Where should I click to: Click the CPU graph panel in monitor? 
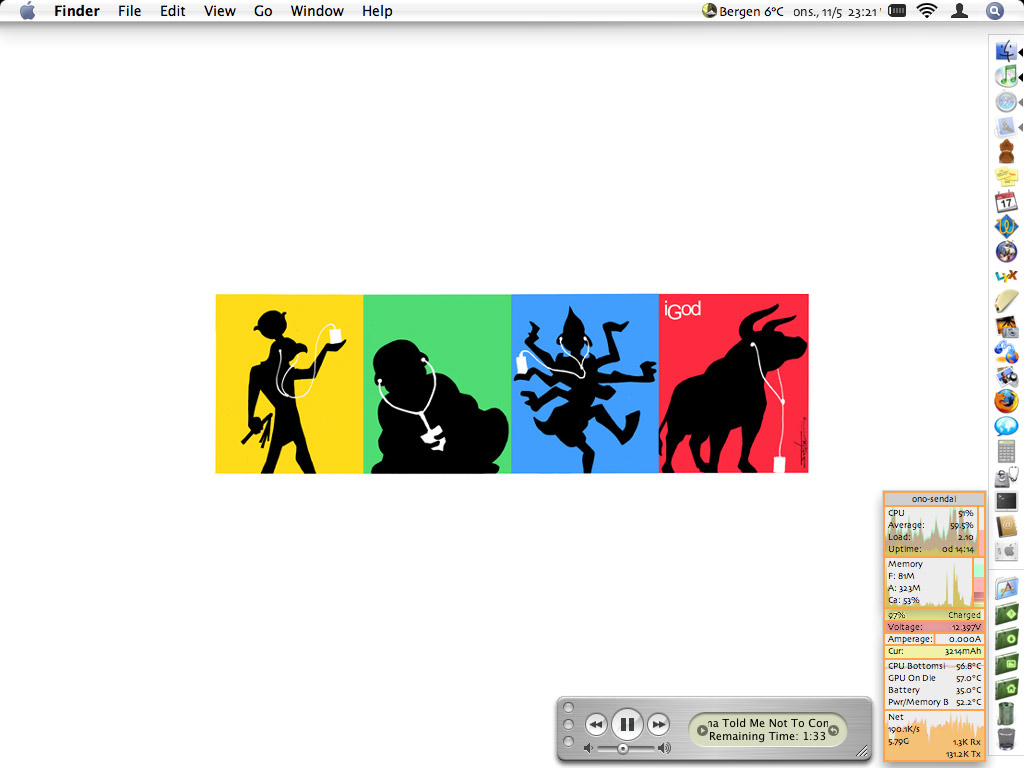coord(934,531)
